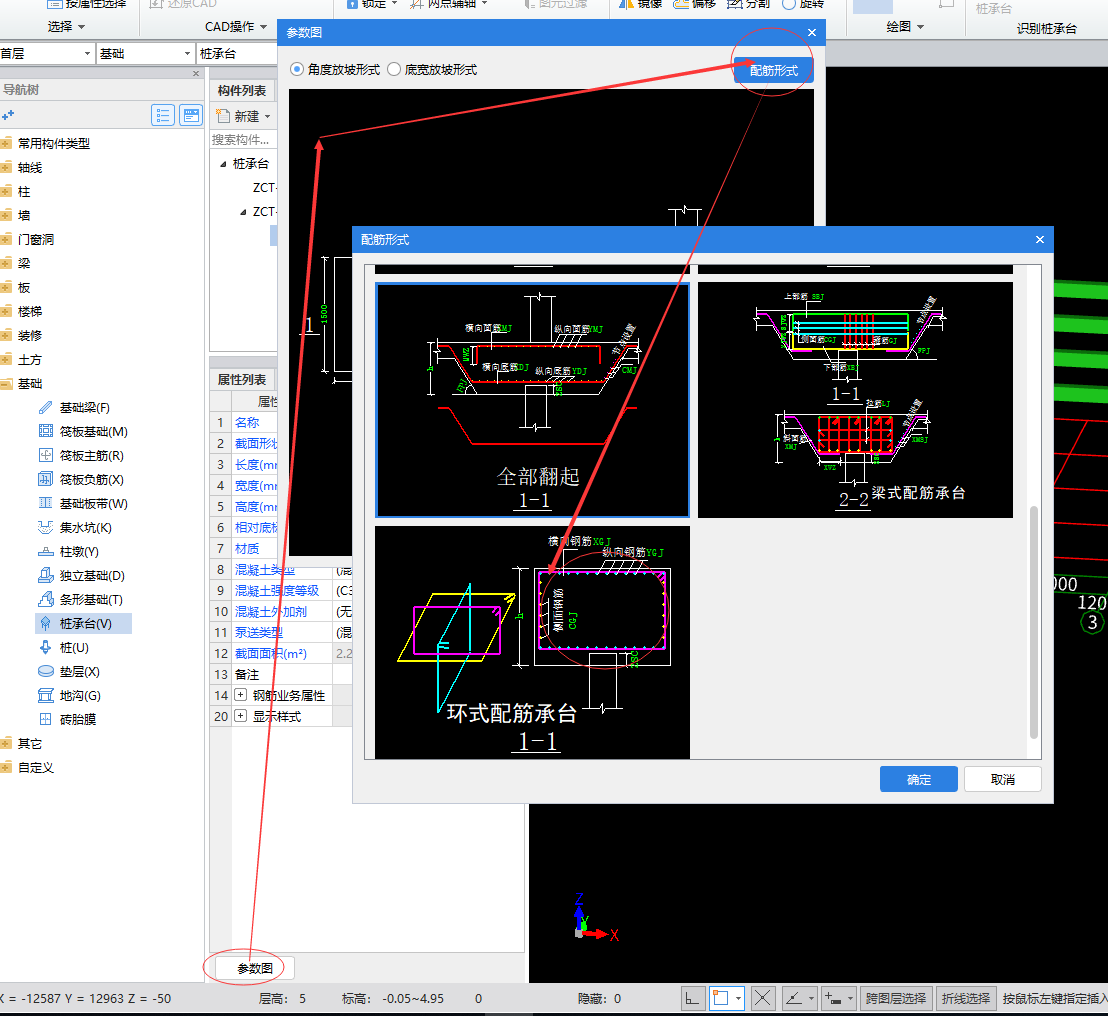Image resolution: width=1108 pixels, height=1016 pixels.
Task: Toggle 折线选择 in status bar
Action: coord(966,998)
